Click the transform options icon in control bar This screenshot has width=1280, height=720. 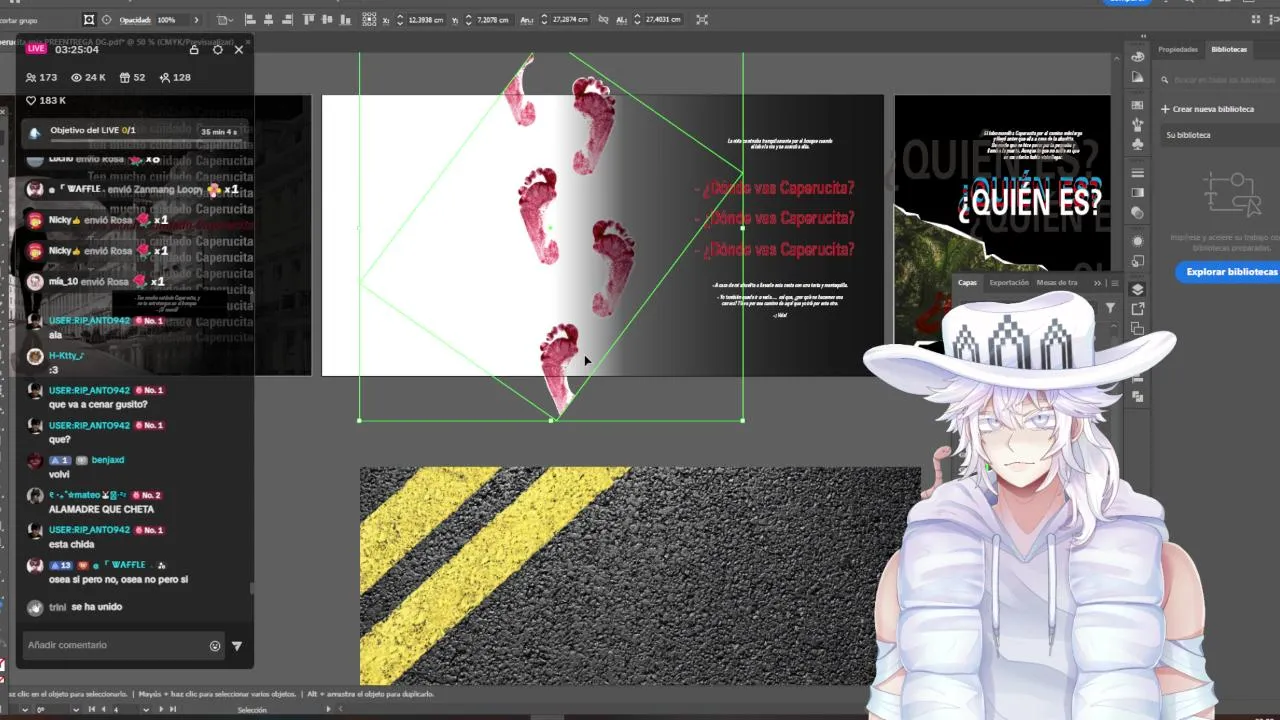pos(702,20)
